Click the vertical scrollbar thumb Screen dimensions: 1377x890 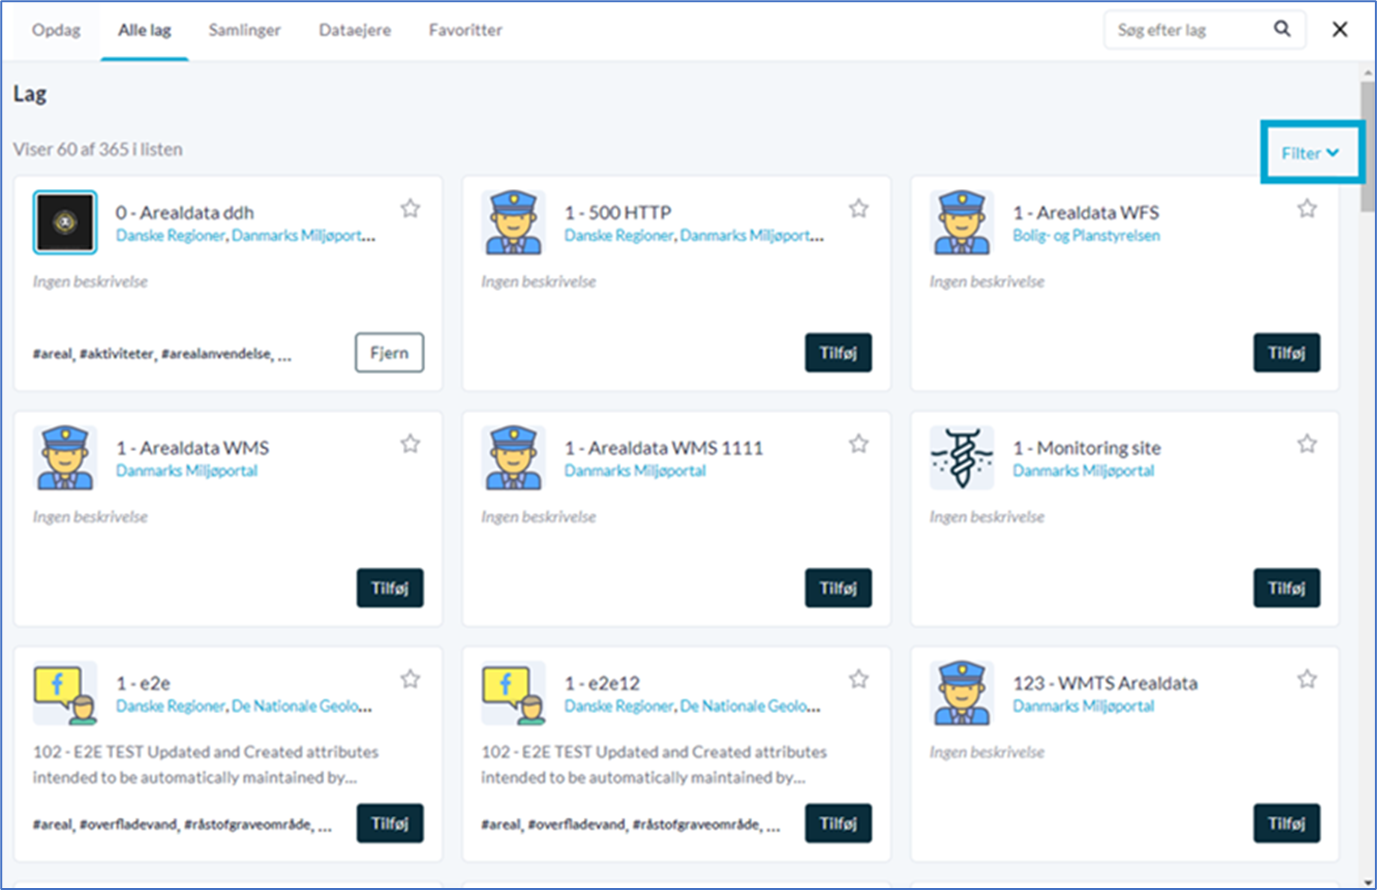[1367, 146]
